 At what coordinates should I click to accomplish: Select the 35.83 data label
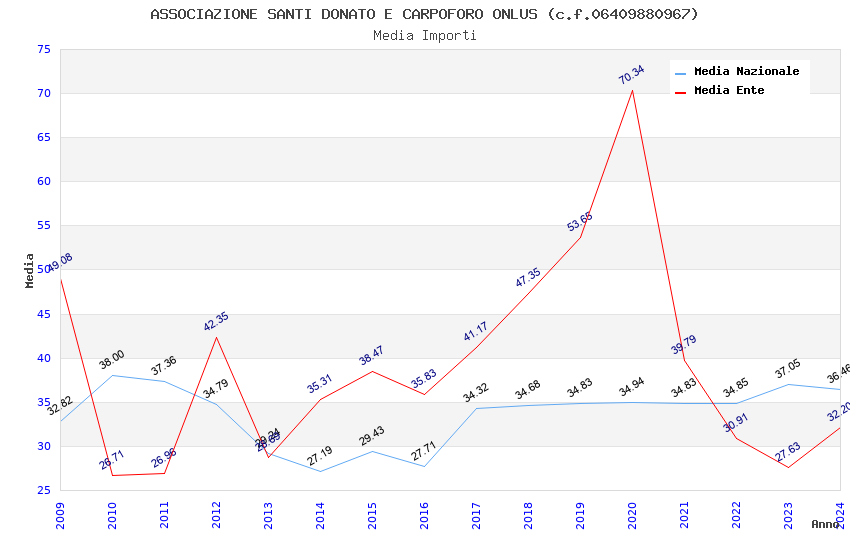[423, 378]
